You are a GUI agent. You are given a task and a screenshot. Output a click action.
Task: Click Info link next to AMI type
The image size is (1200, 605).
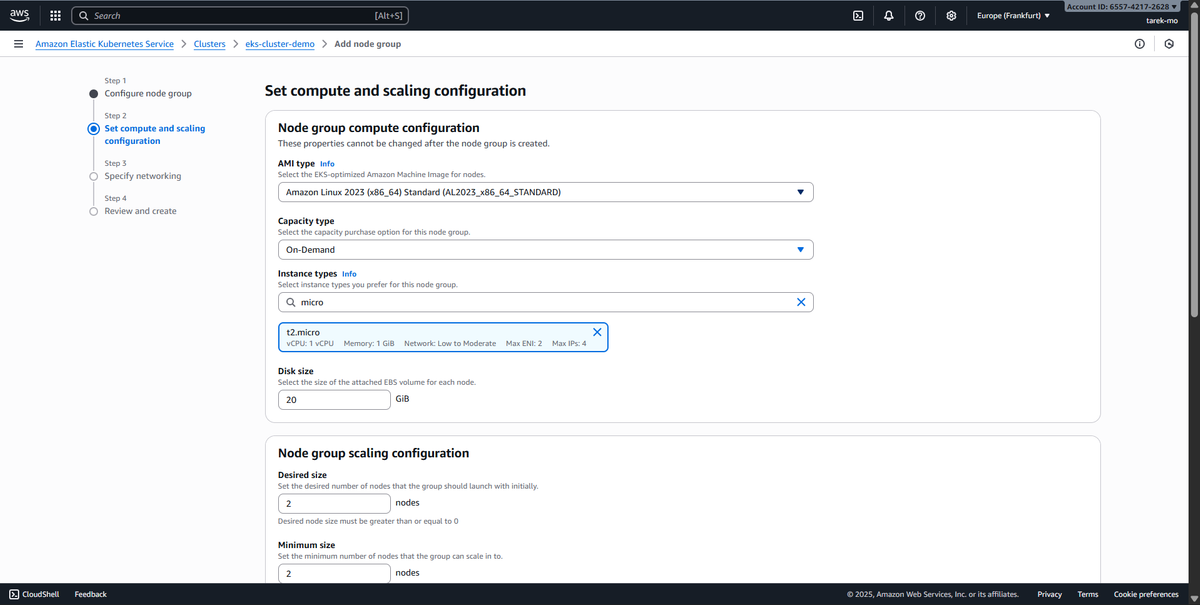[327, 163]
